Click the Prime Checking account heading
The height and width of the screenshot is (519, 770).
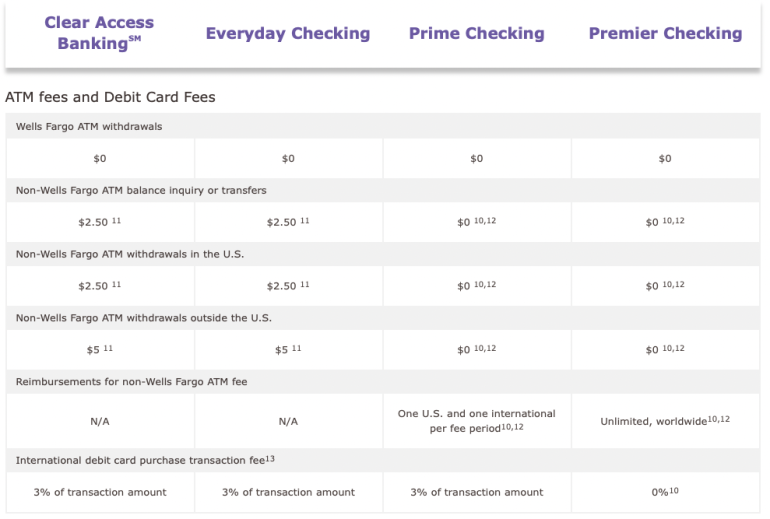(x=476, y=34)
